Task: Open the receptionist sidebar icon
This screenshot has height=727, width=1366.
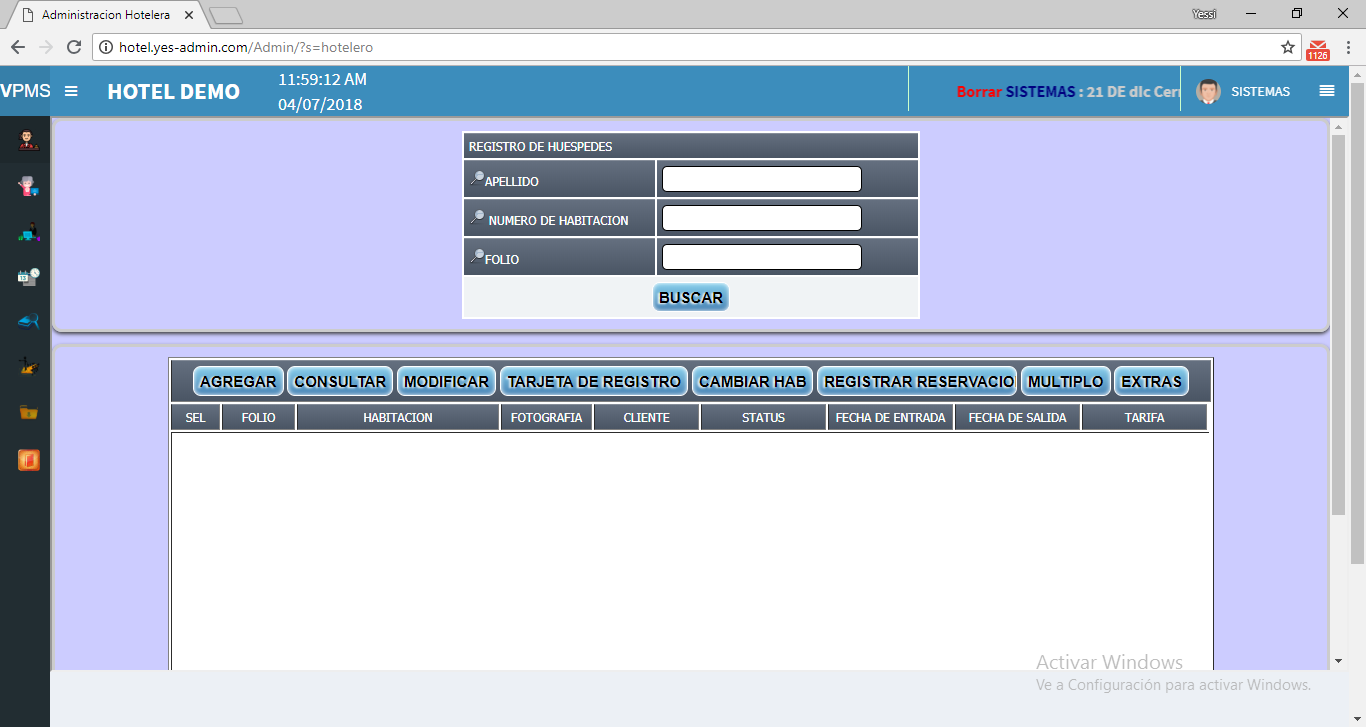Action: pos(28,139)
